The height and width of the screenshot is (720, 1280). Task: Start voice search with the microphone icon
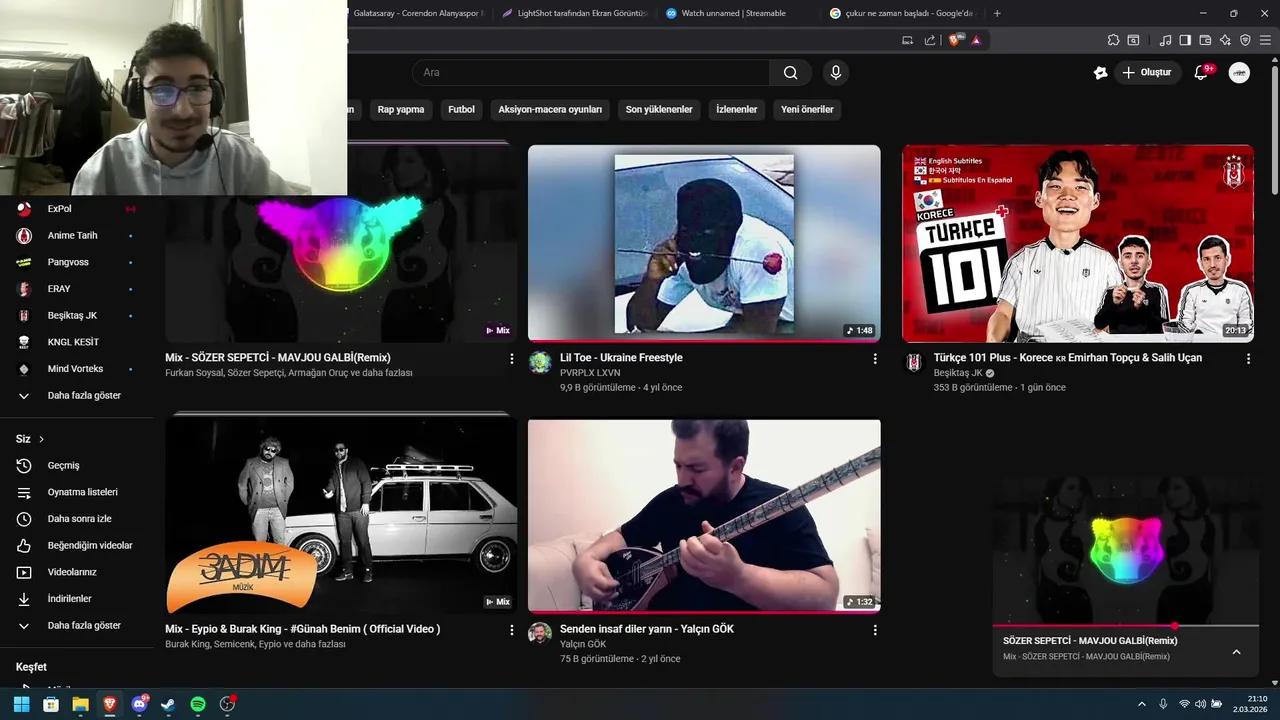836,72
